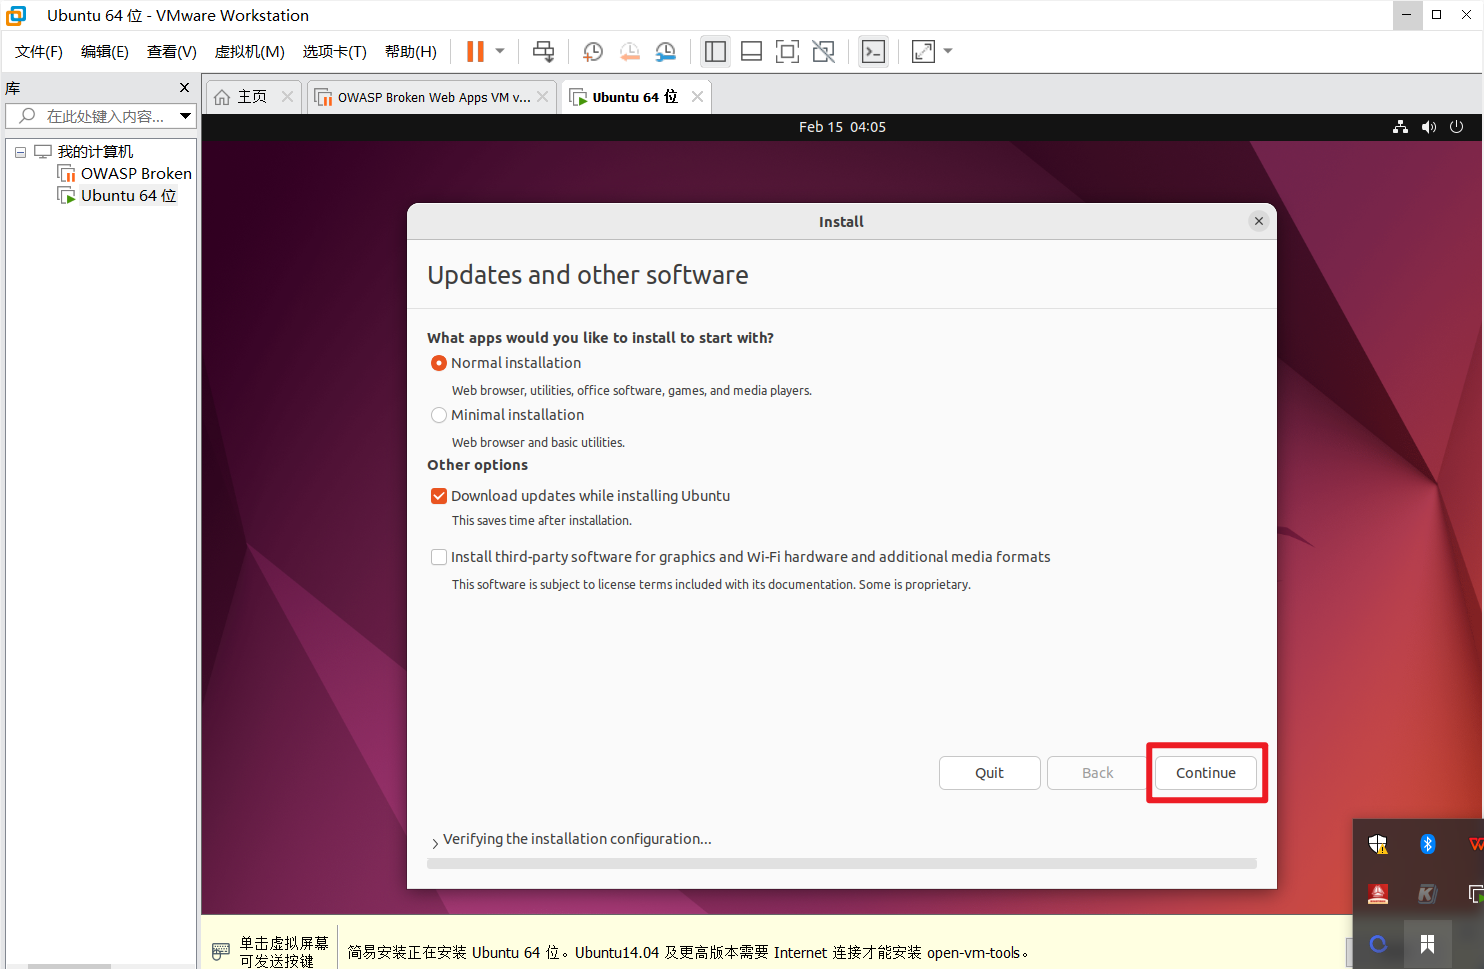Viewport: 1484px width, 969px height.
Task: Click the revert to snapshot icon
Action: click(629, 51)
